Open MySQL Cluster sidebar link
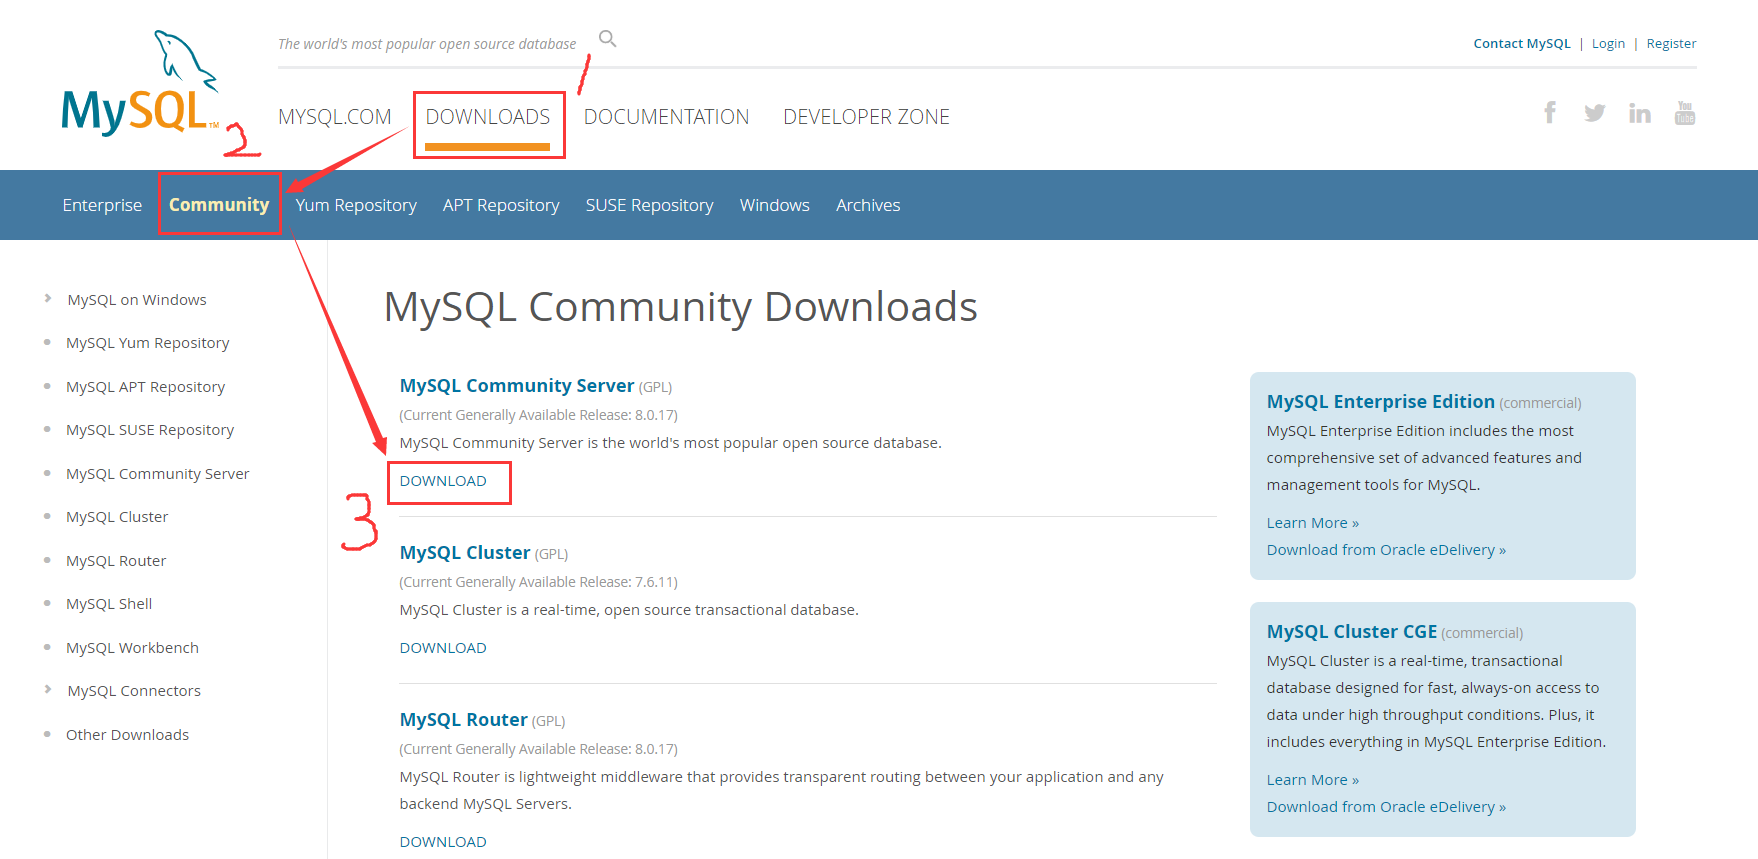 (117, 517)
